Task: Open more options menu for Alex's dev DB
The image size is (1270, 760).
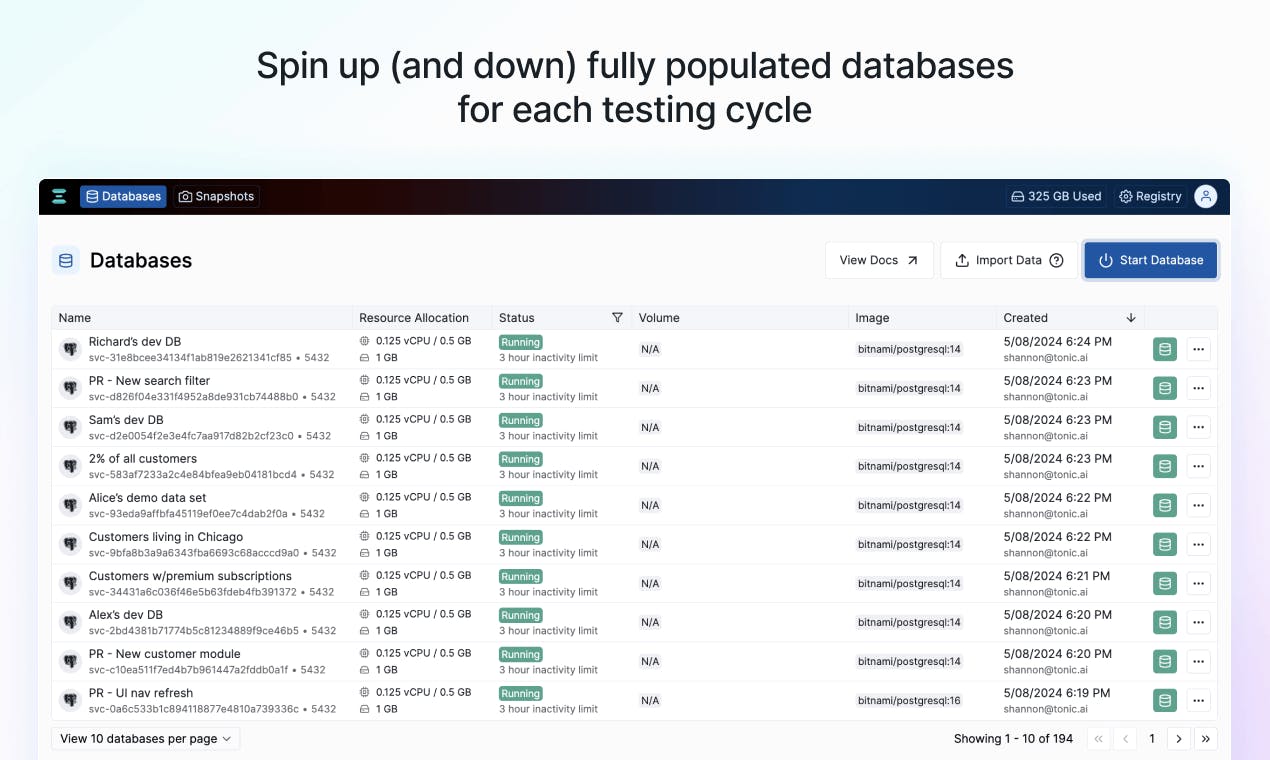Action: pos(1198,622)
